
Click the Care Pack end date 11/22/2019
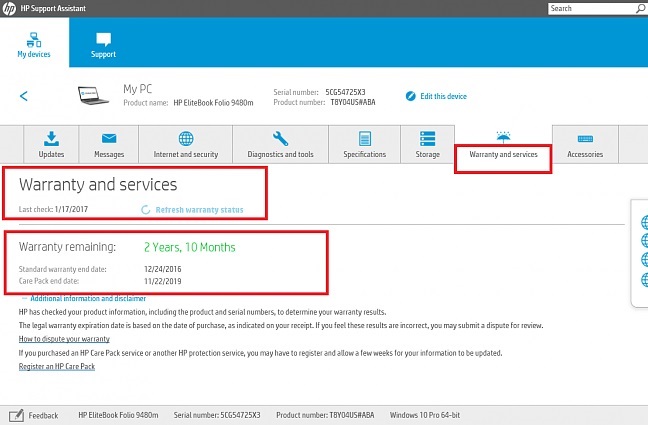(x=162, y=281)
